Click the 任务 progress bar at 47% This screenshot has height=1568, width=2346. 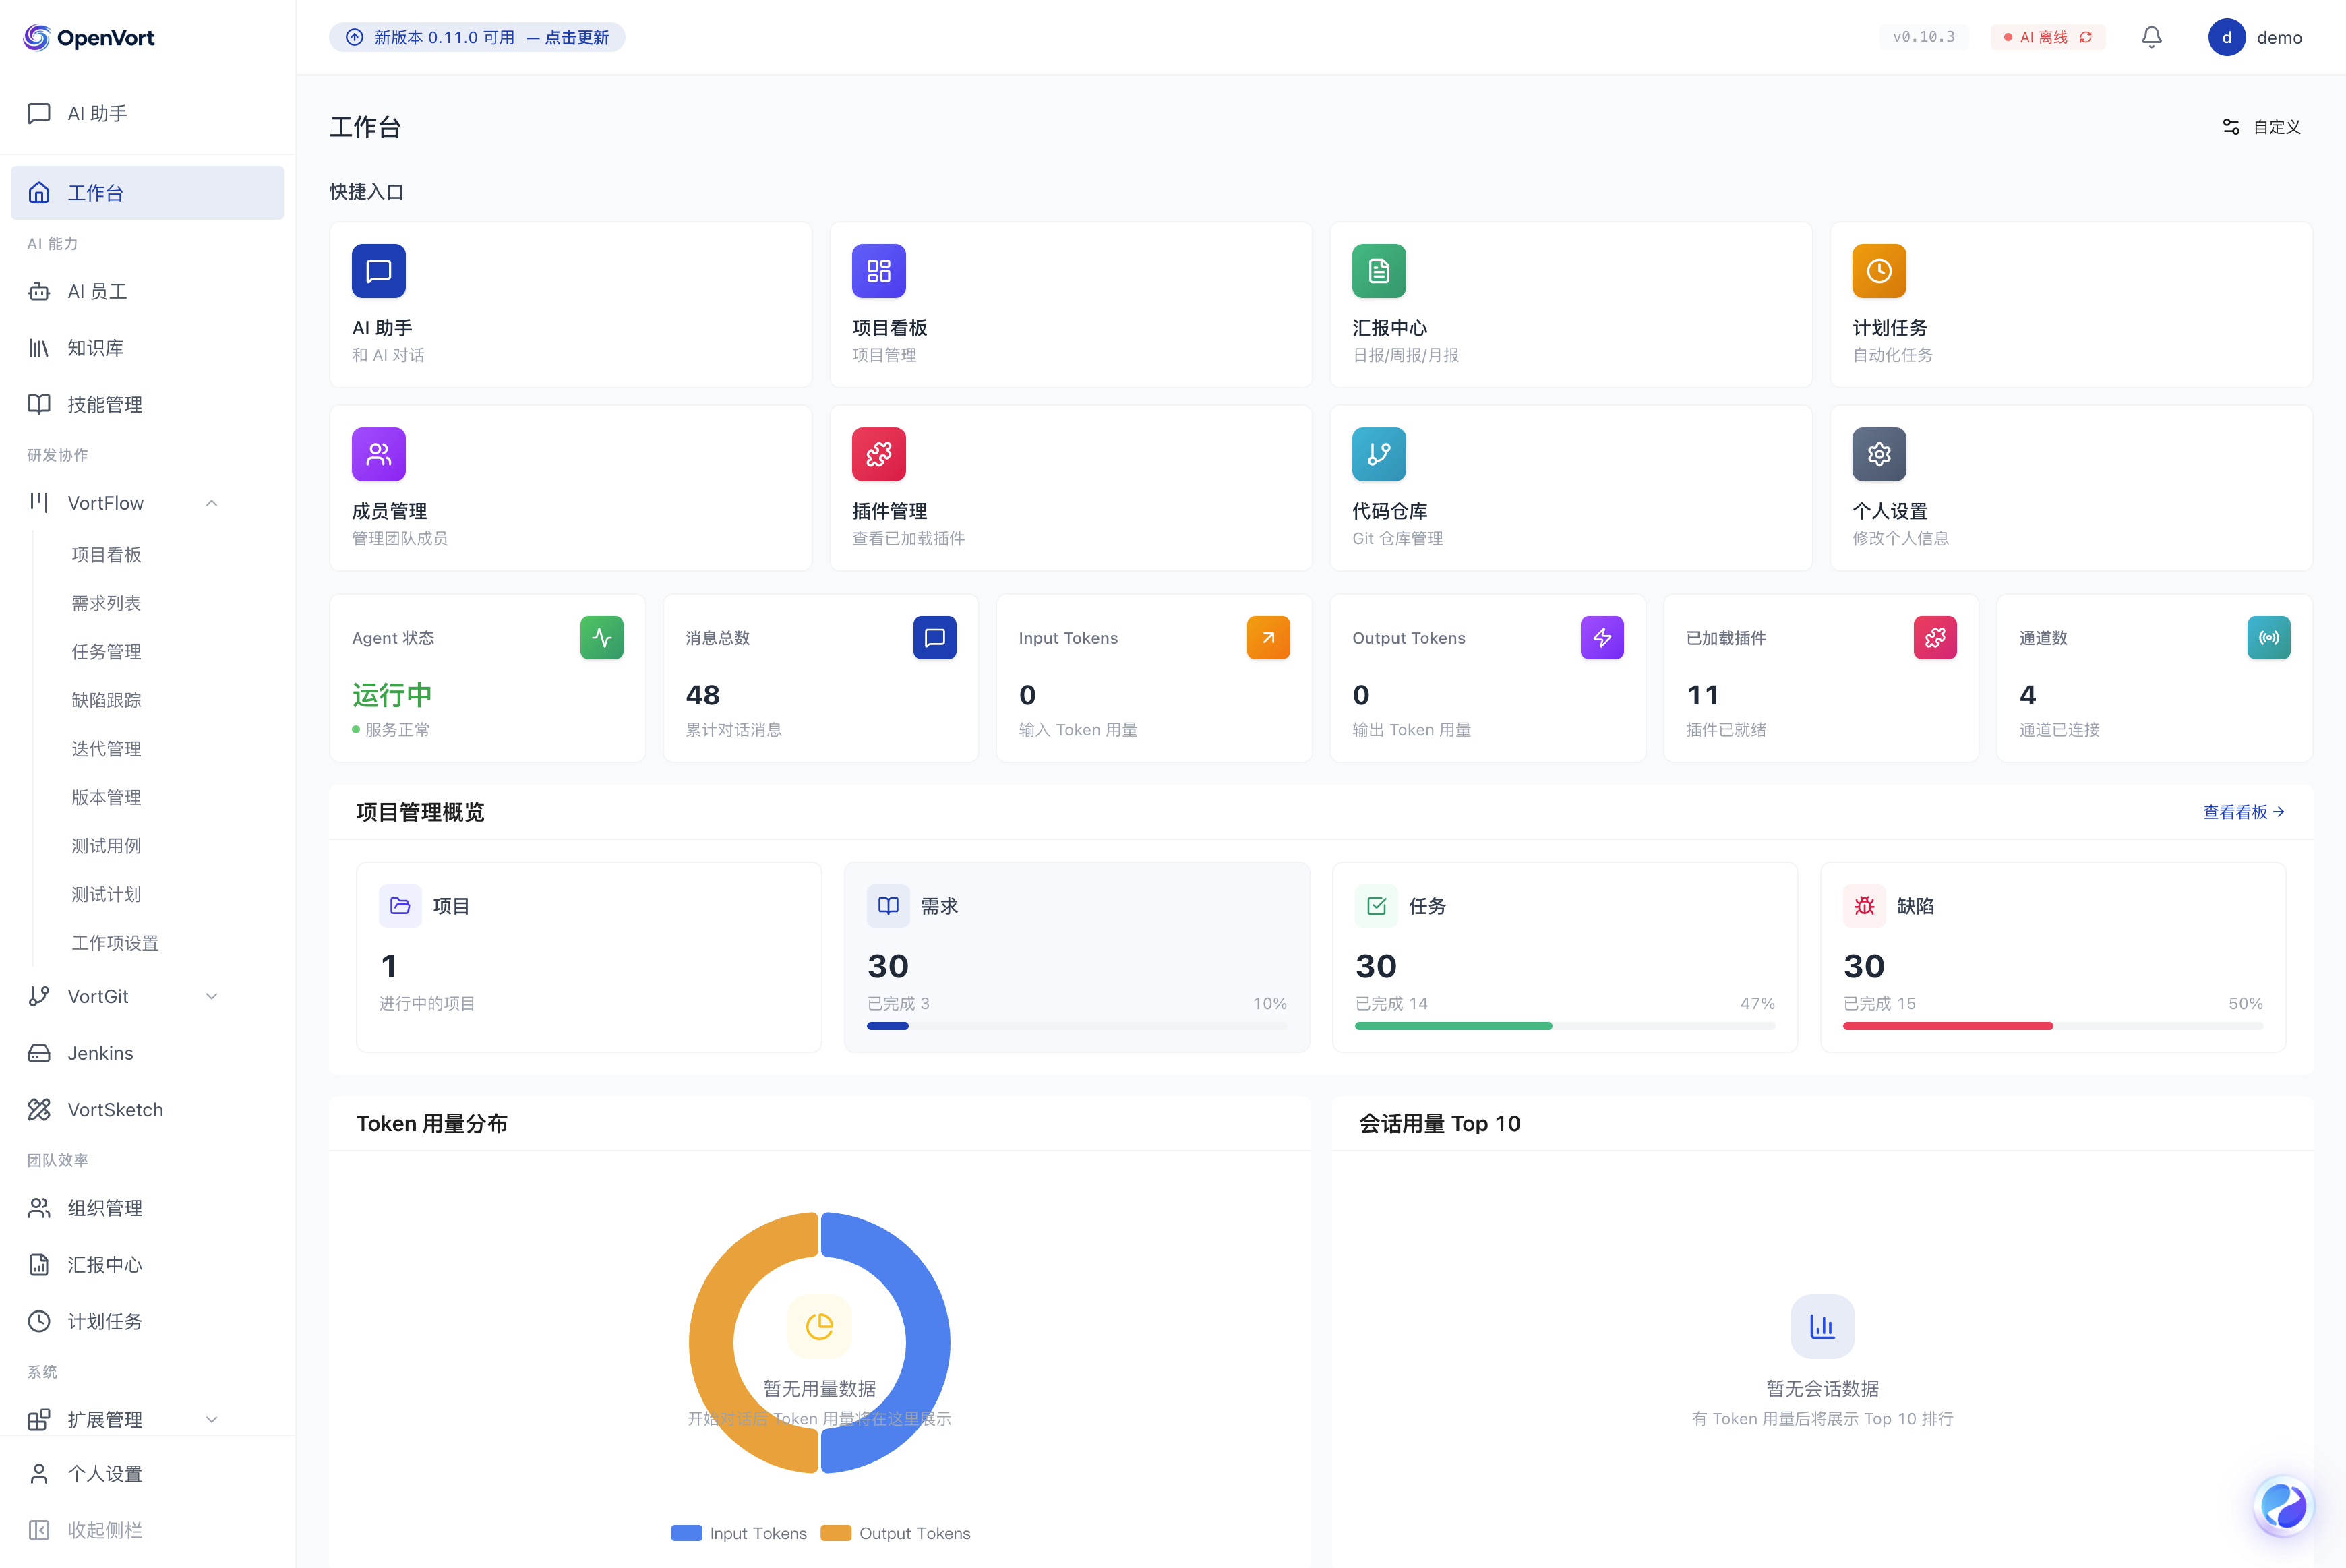click(x=1565, y=1026)
